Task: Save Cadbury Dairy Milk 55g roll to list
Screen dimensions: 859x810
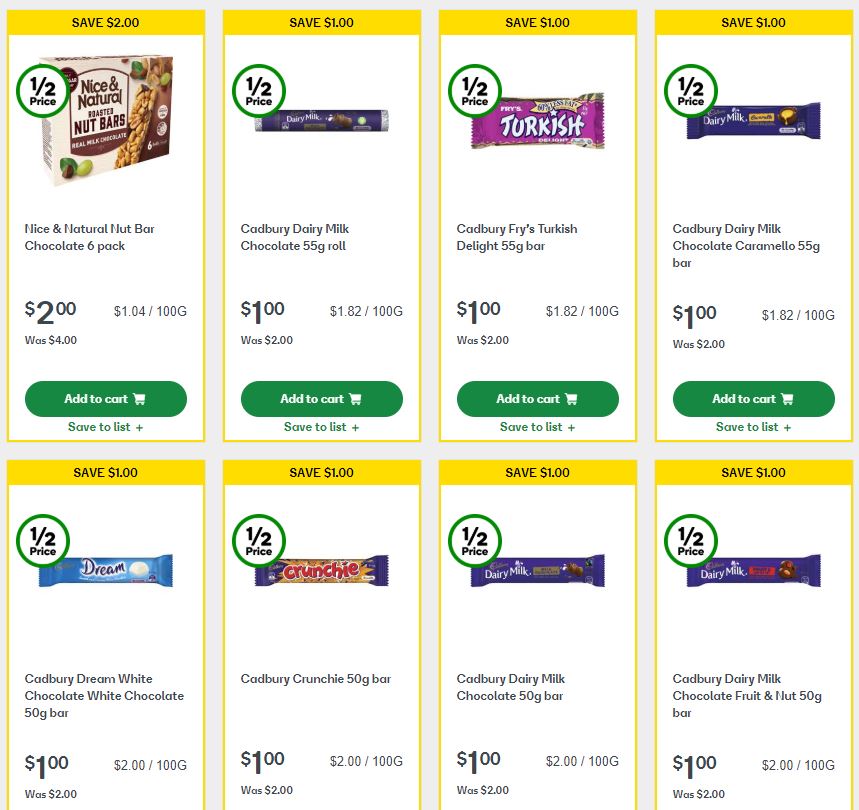Action: coord(321,427)
